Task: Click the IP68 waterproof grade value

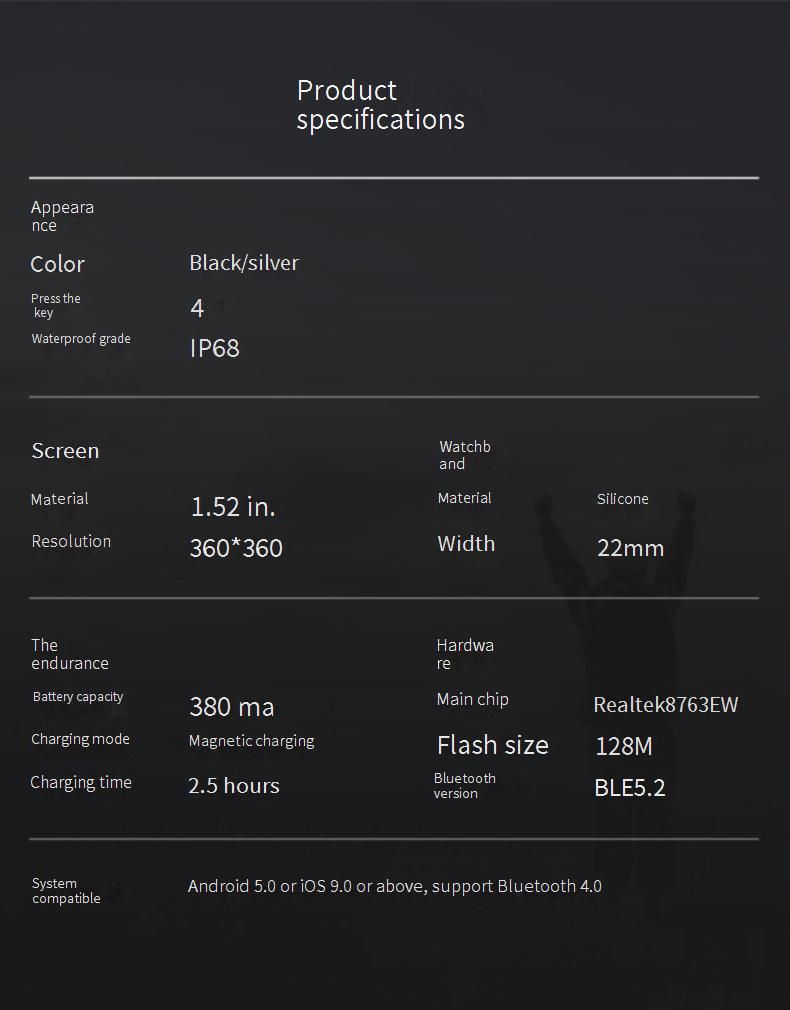Action: (215, 348)
